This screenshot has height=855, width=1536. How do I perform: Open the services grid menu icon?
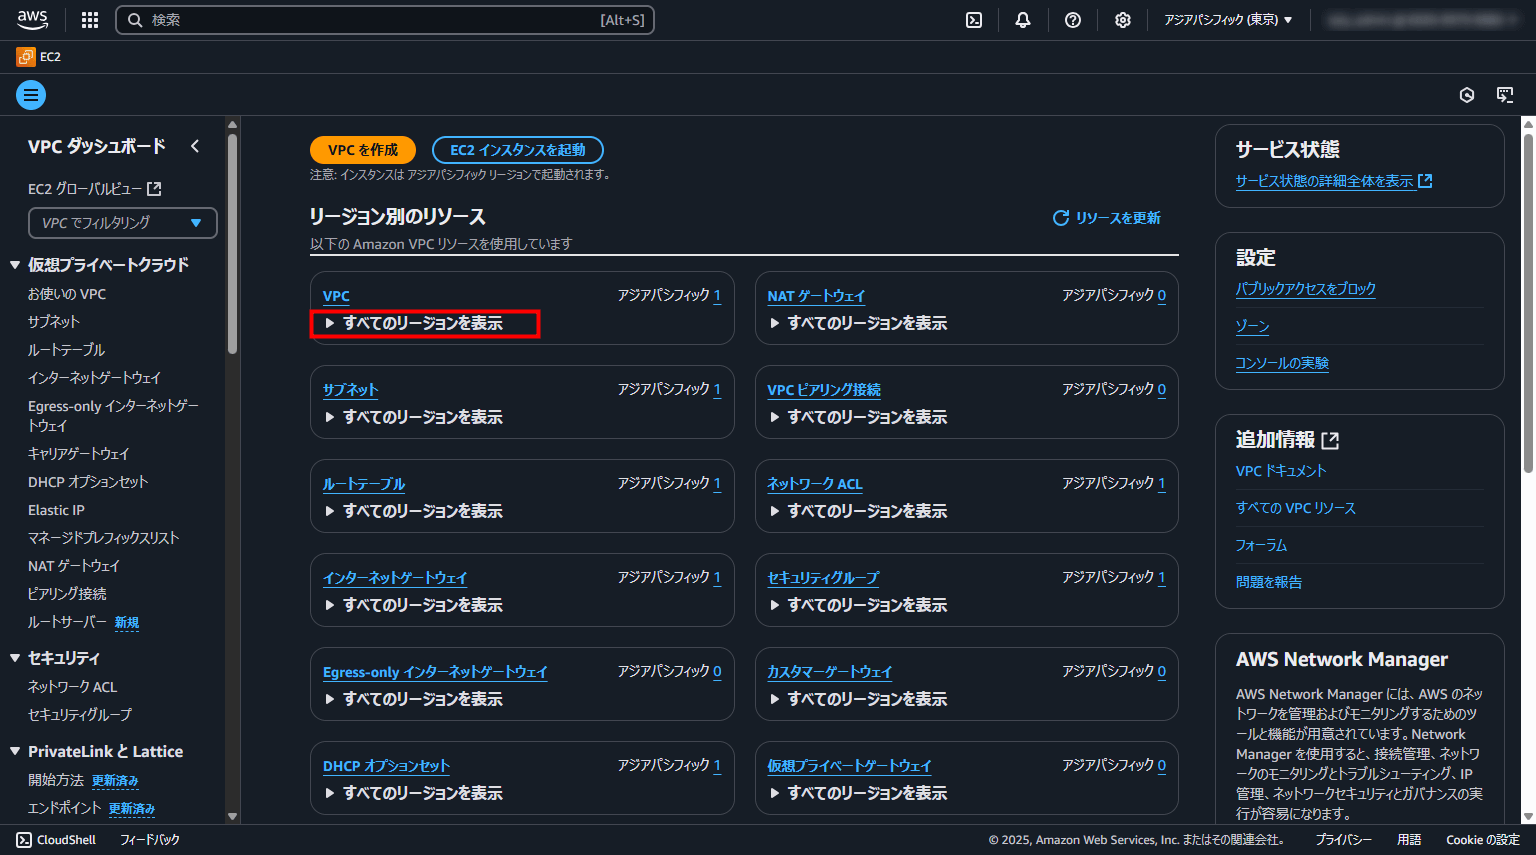click(90, 20)
